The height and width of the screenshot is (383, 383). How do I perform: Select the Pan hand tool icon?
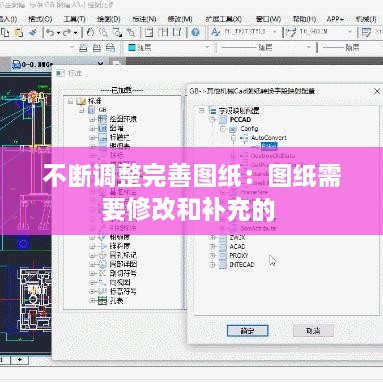(90, 32)
